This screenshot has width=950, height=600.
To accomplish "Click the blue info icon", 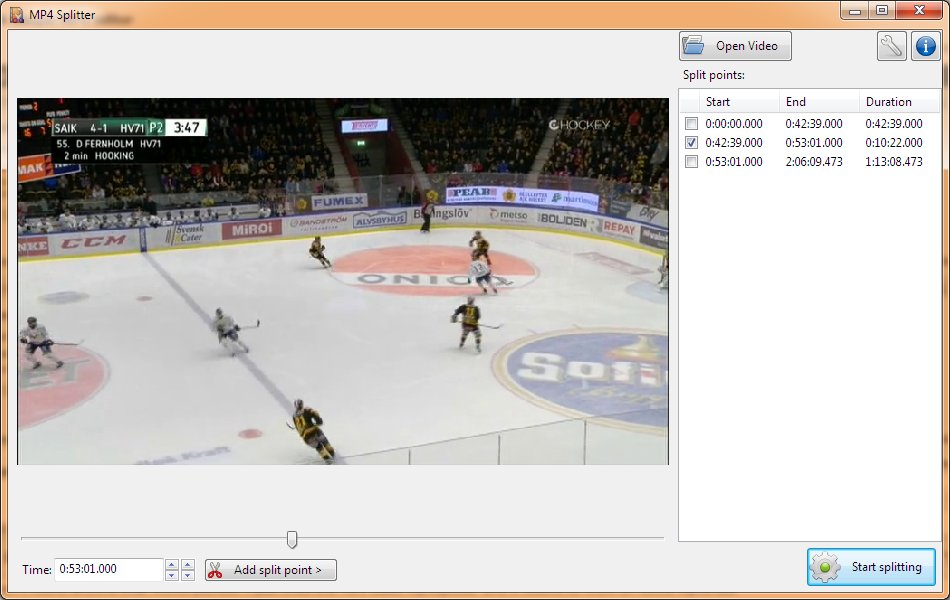I will pos(925,46).
